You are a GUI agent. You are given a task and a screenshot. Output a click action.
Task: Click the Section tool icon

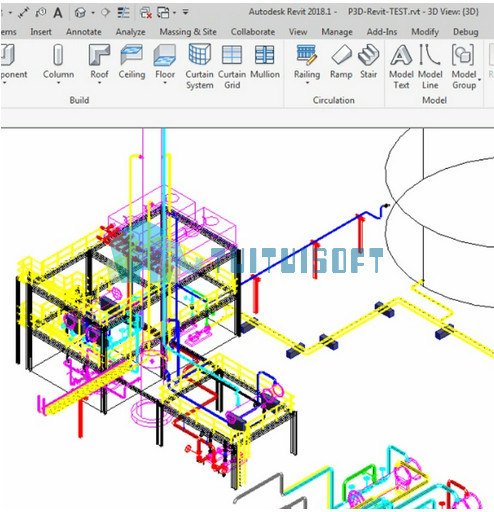105,13
